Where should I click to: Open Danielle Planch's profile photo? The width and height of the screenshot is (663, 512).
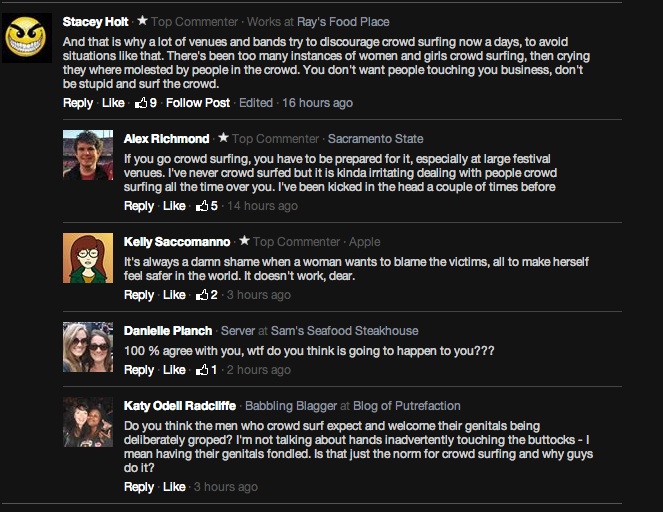coord(88,347)
